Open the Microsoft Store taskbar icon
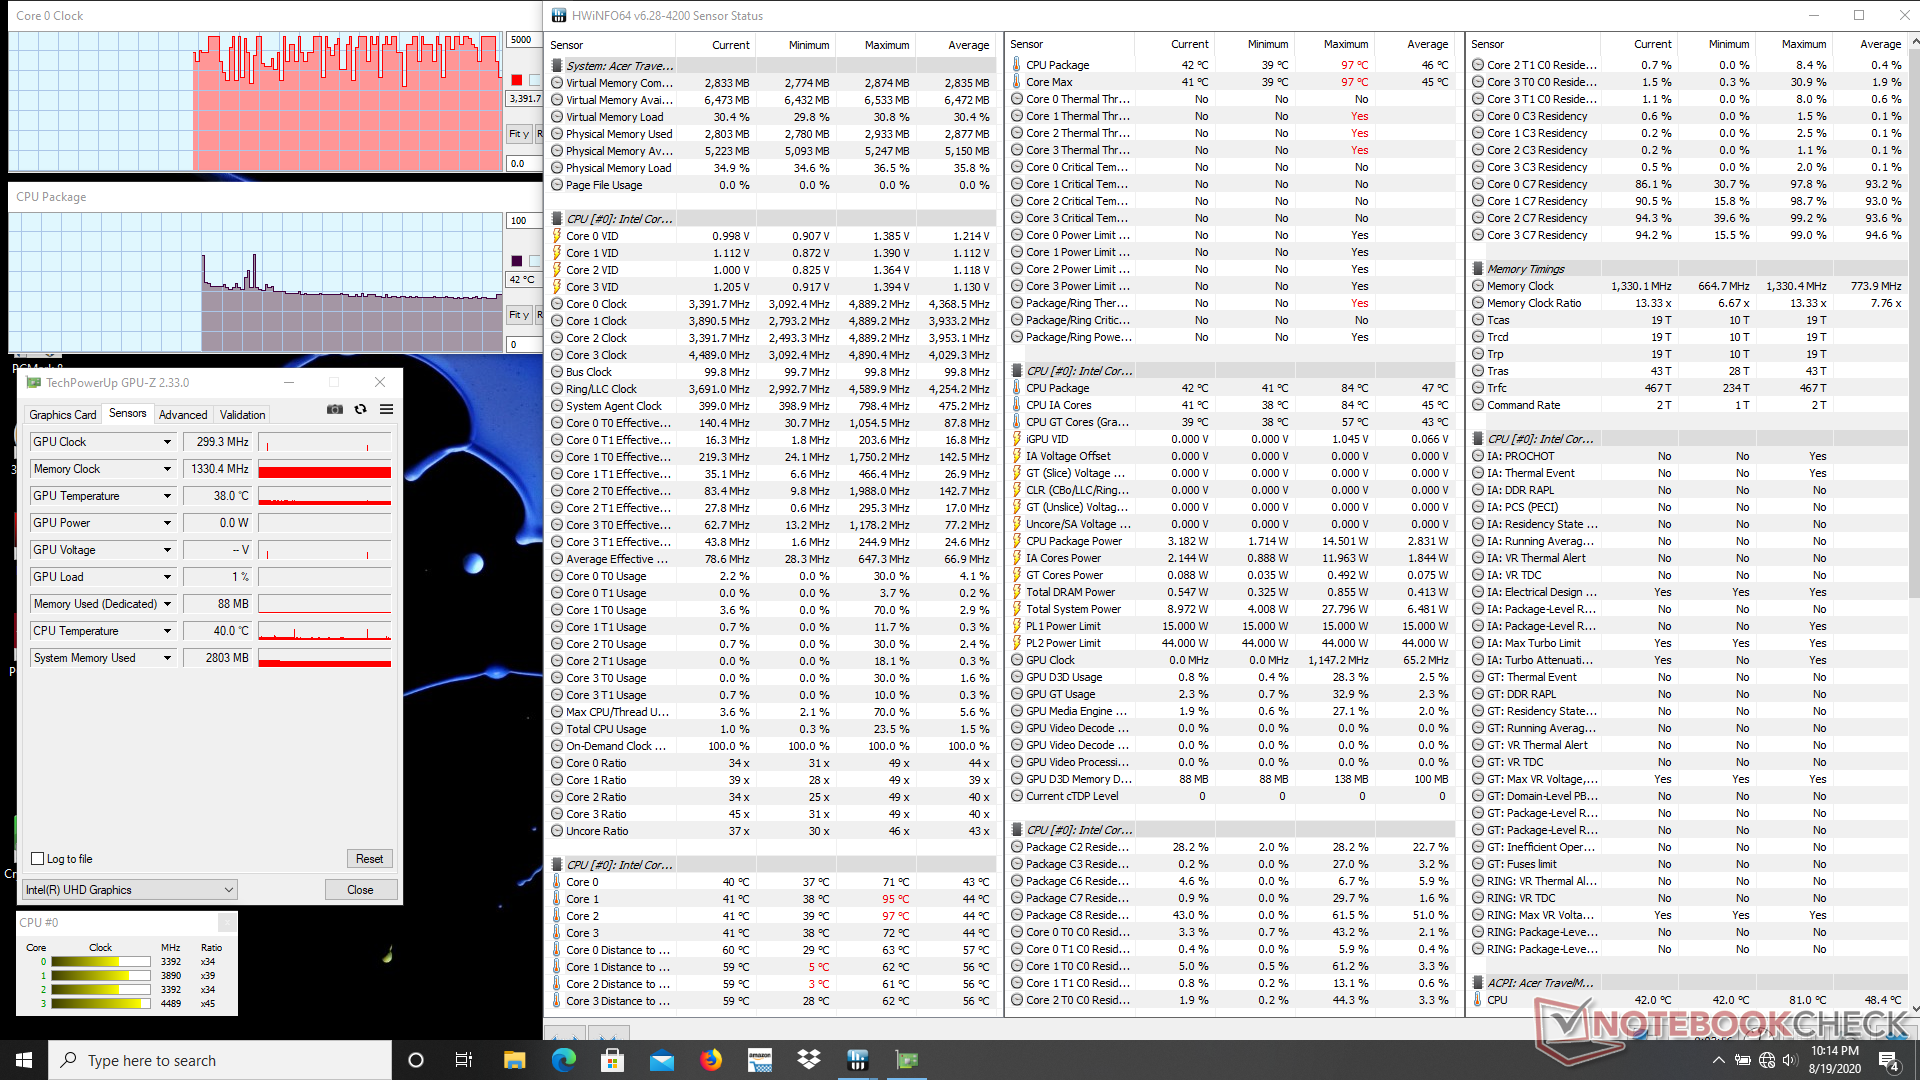Viewport: 1920px width, 1080px height. pyautogui.click(x=612, y=1060)
